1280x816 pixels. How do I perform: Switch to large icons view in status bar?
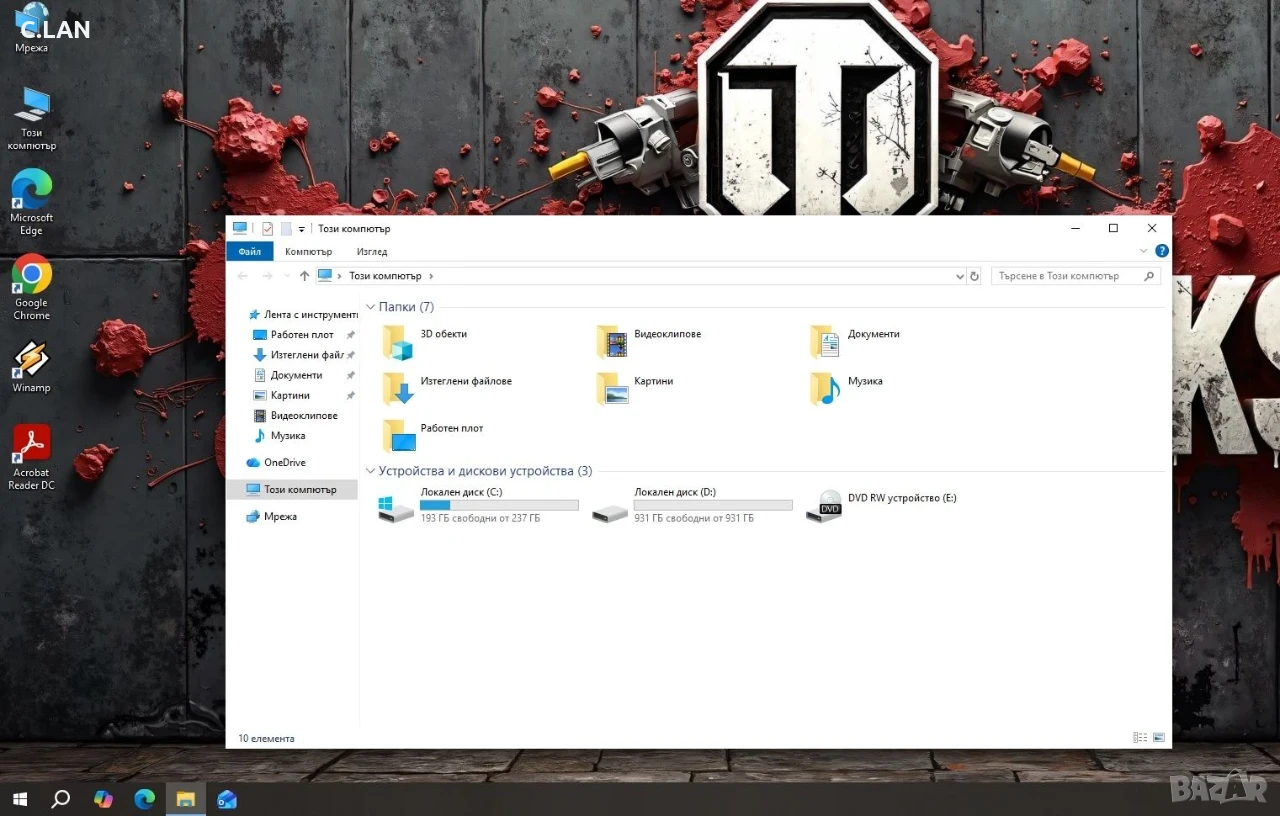(x=1159, y=738)
